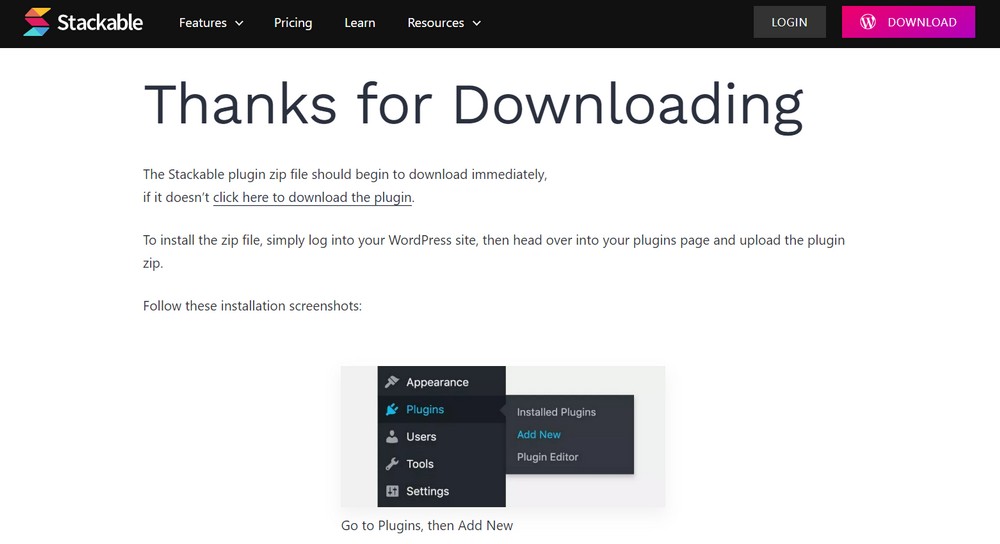Click the "Settings" label in screenshot

(427, 491)
